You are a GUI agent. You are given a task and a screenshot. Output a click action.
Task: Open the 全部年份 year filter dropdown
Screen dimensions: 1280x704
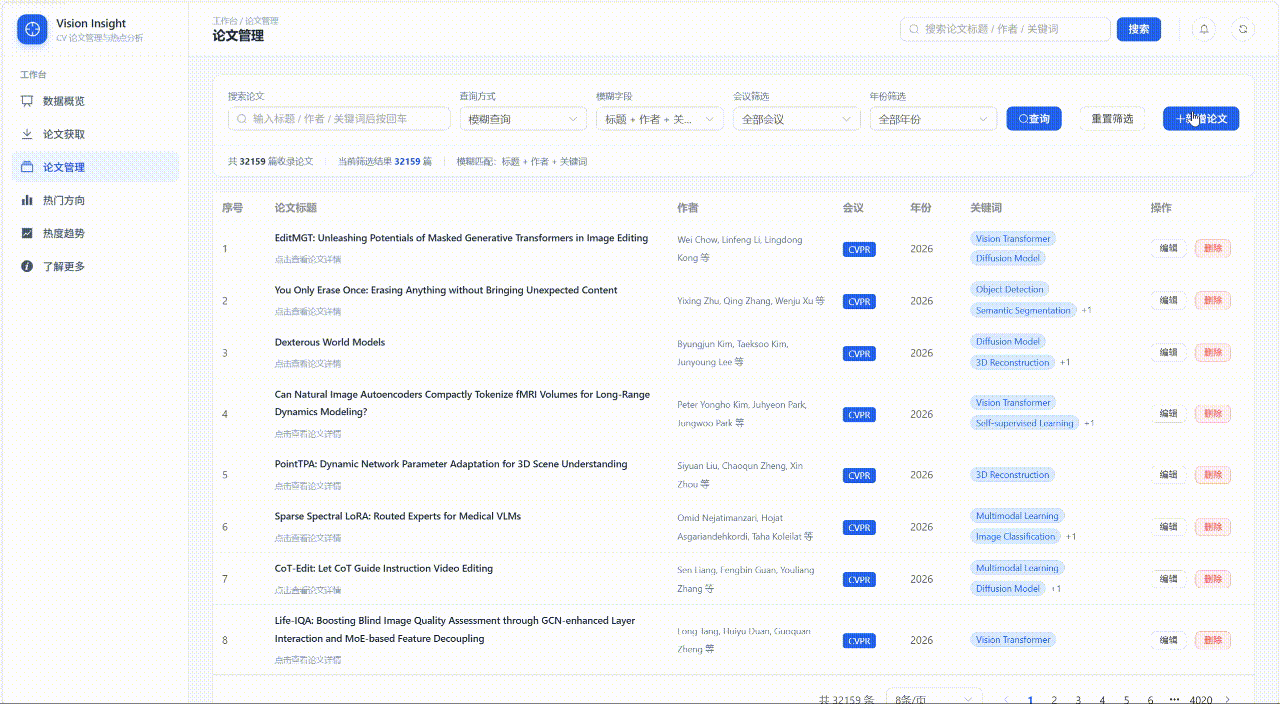(x=934, y=119)
